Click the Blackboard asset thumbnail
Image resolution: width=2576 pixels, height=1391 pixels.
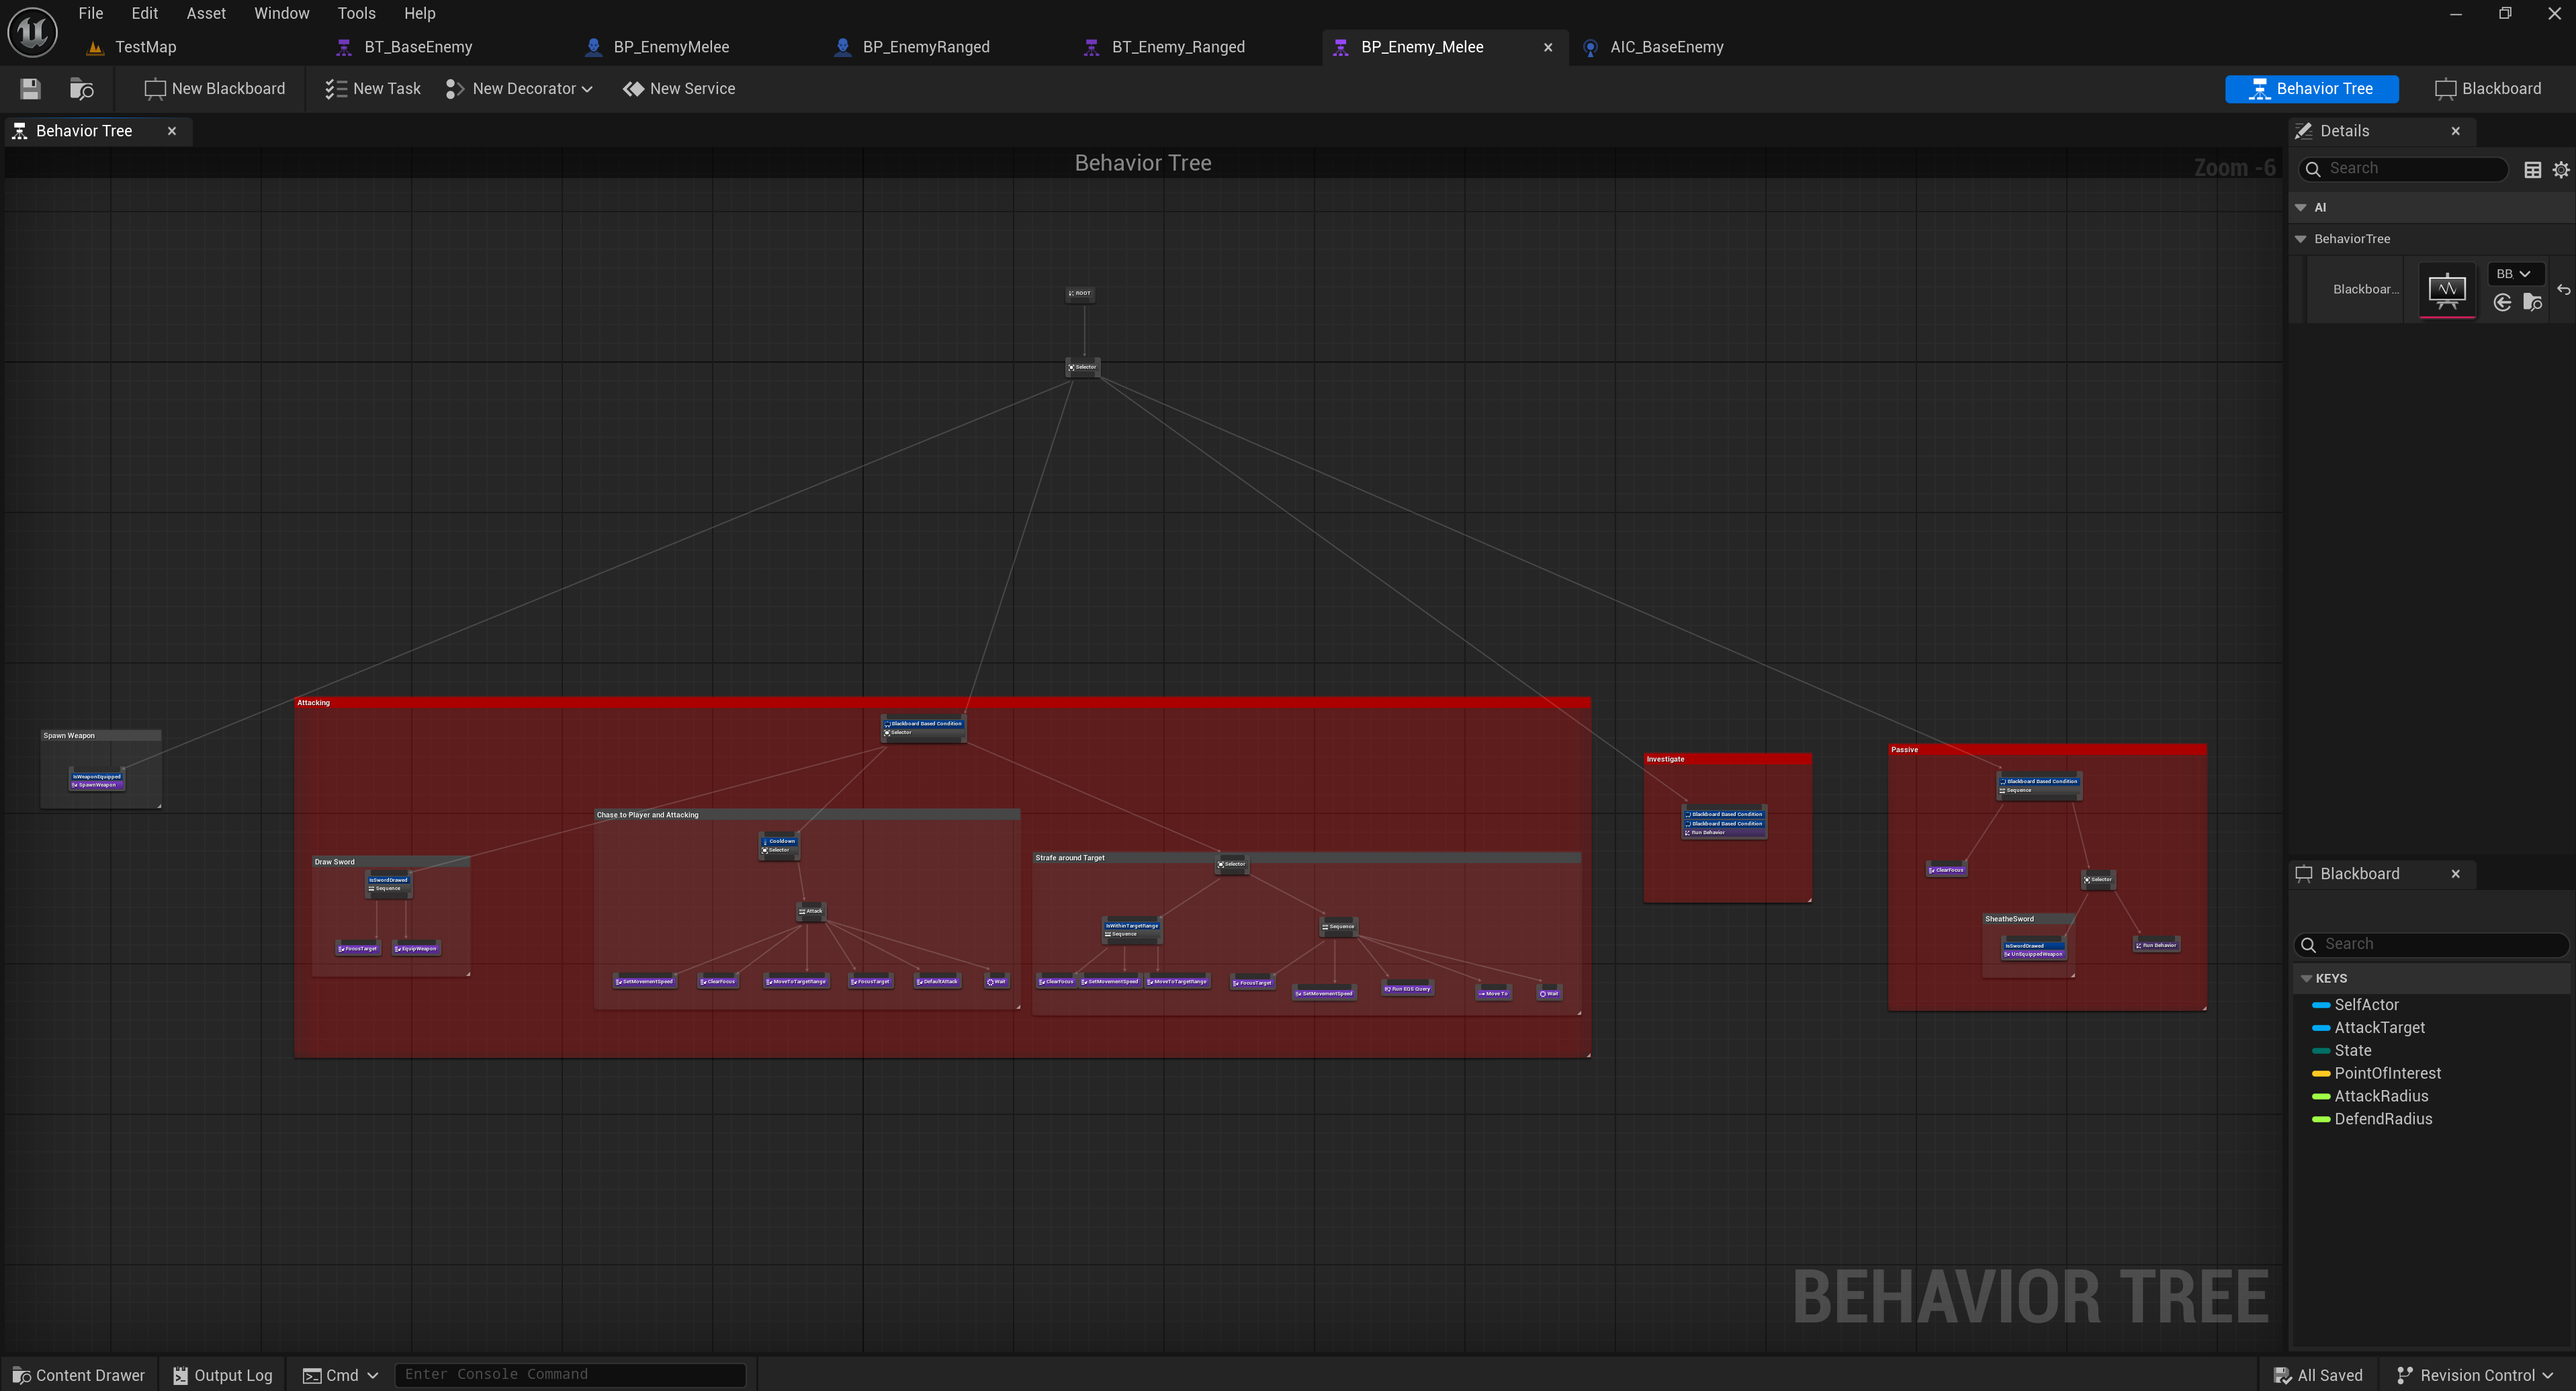coord(2446,290)
